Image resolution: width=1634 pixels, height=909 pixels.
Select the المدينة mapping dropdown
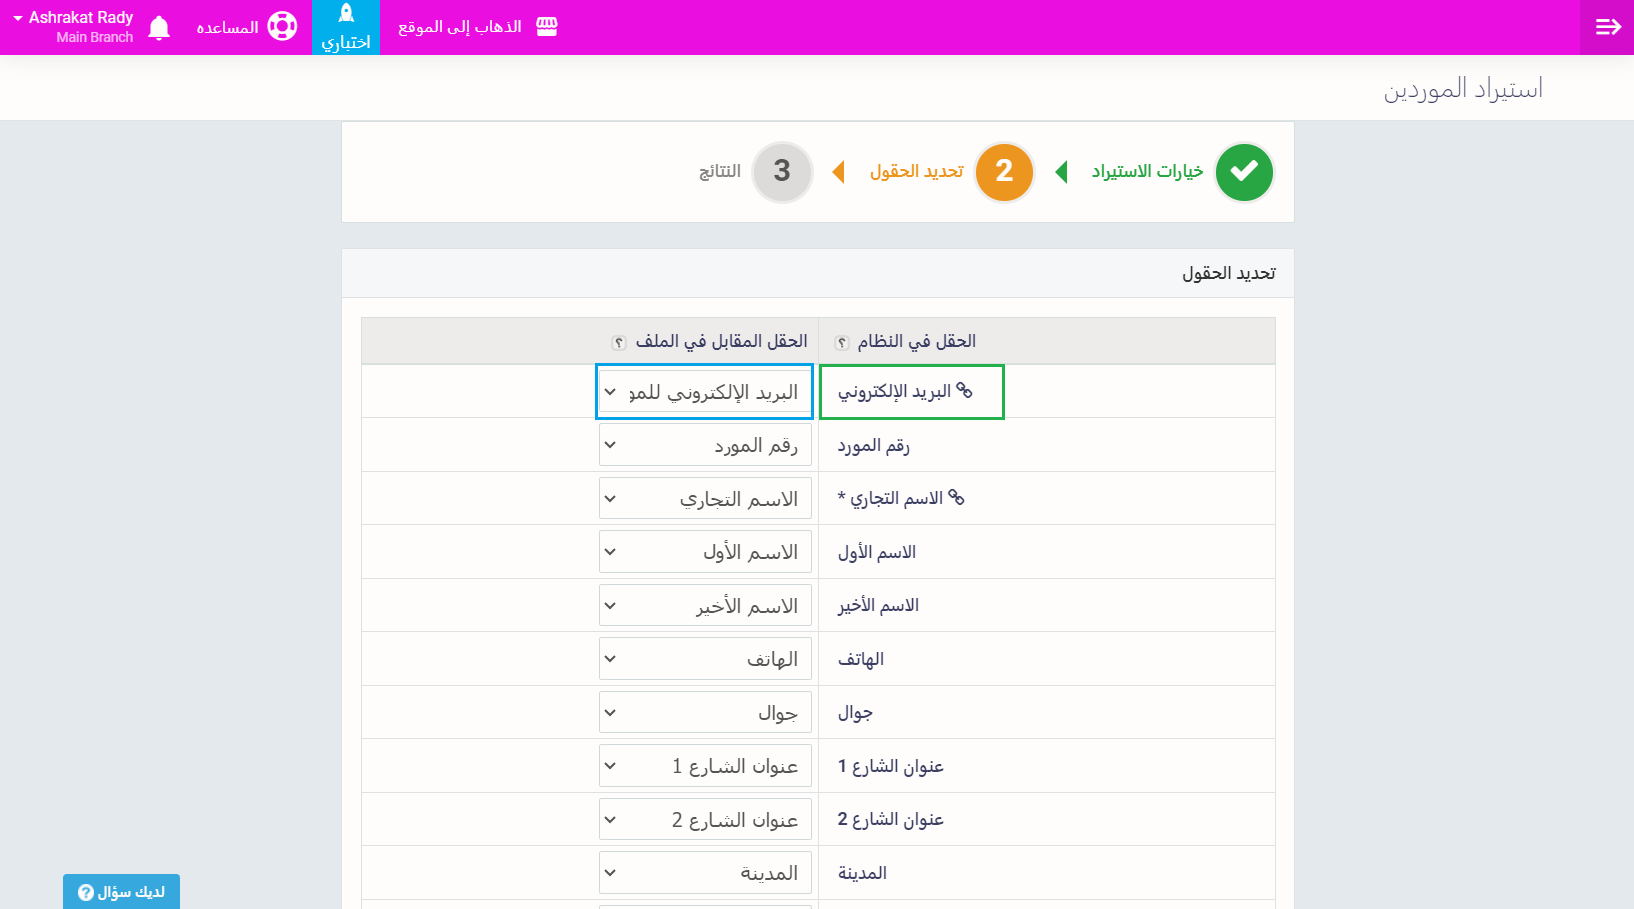pos(704,873)
